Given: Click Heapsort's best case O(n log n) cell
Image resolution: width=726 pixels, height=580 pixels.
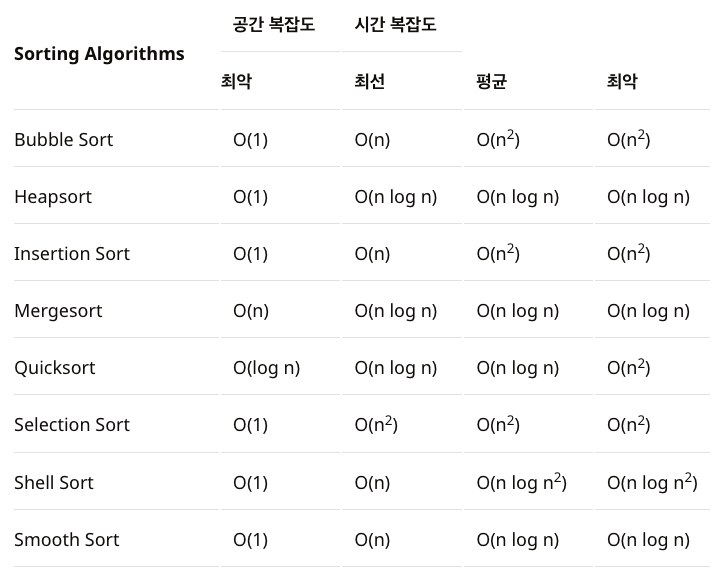Looking at the screenshot, I should coord(396,198).
